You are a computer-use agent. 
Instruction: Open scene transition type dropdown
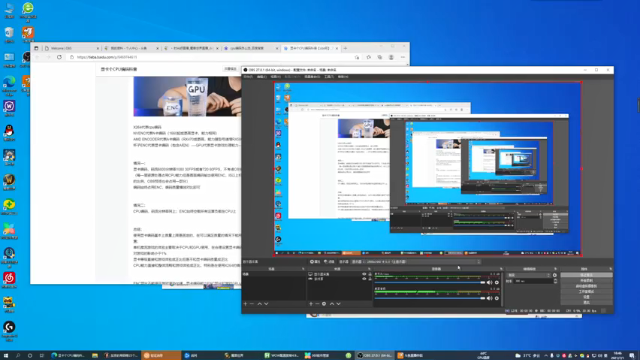[x=529, y=275]
